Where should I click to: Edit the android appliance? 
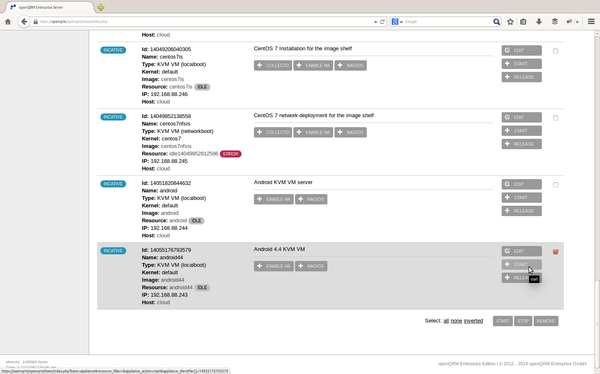coord(522,185)
